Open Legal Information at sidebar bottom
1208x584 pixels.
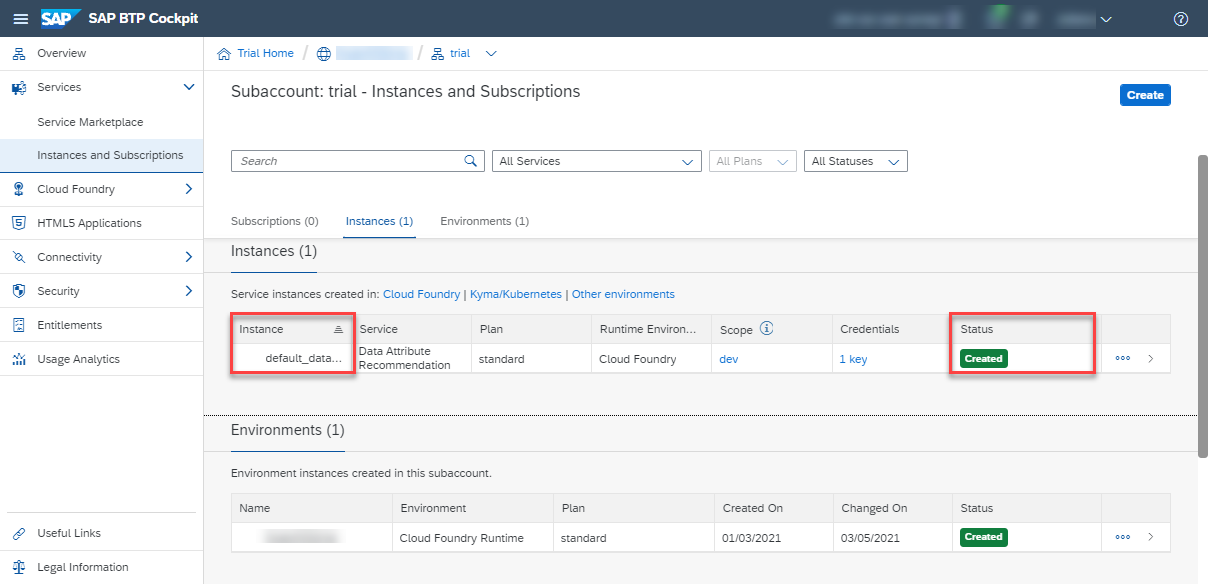pos(101,567)
